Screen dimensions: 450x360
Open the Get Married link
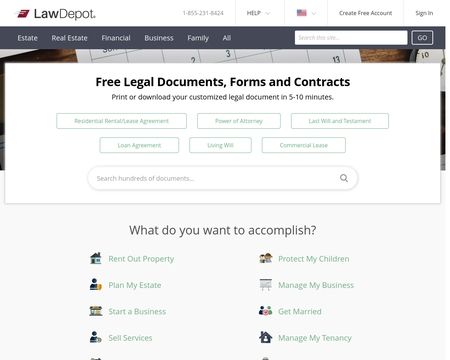pyautogui.click(x=300, y=311)
